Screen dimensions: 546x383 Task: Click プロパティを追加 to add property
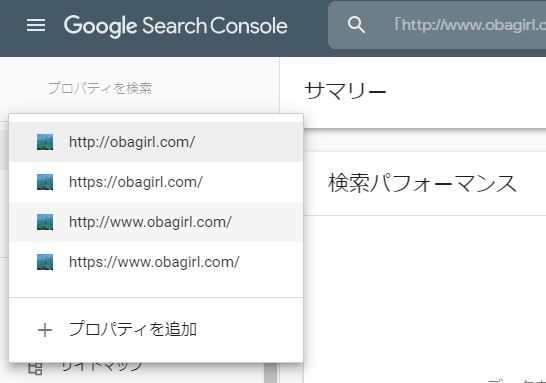[x=133, y=329]
